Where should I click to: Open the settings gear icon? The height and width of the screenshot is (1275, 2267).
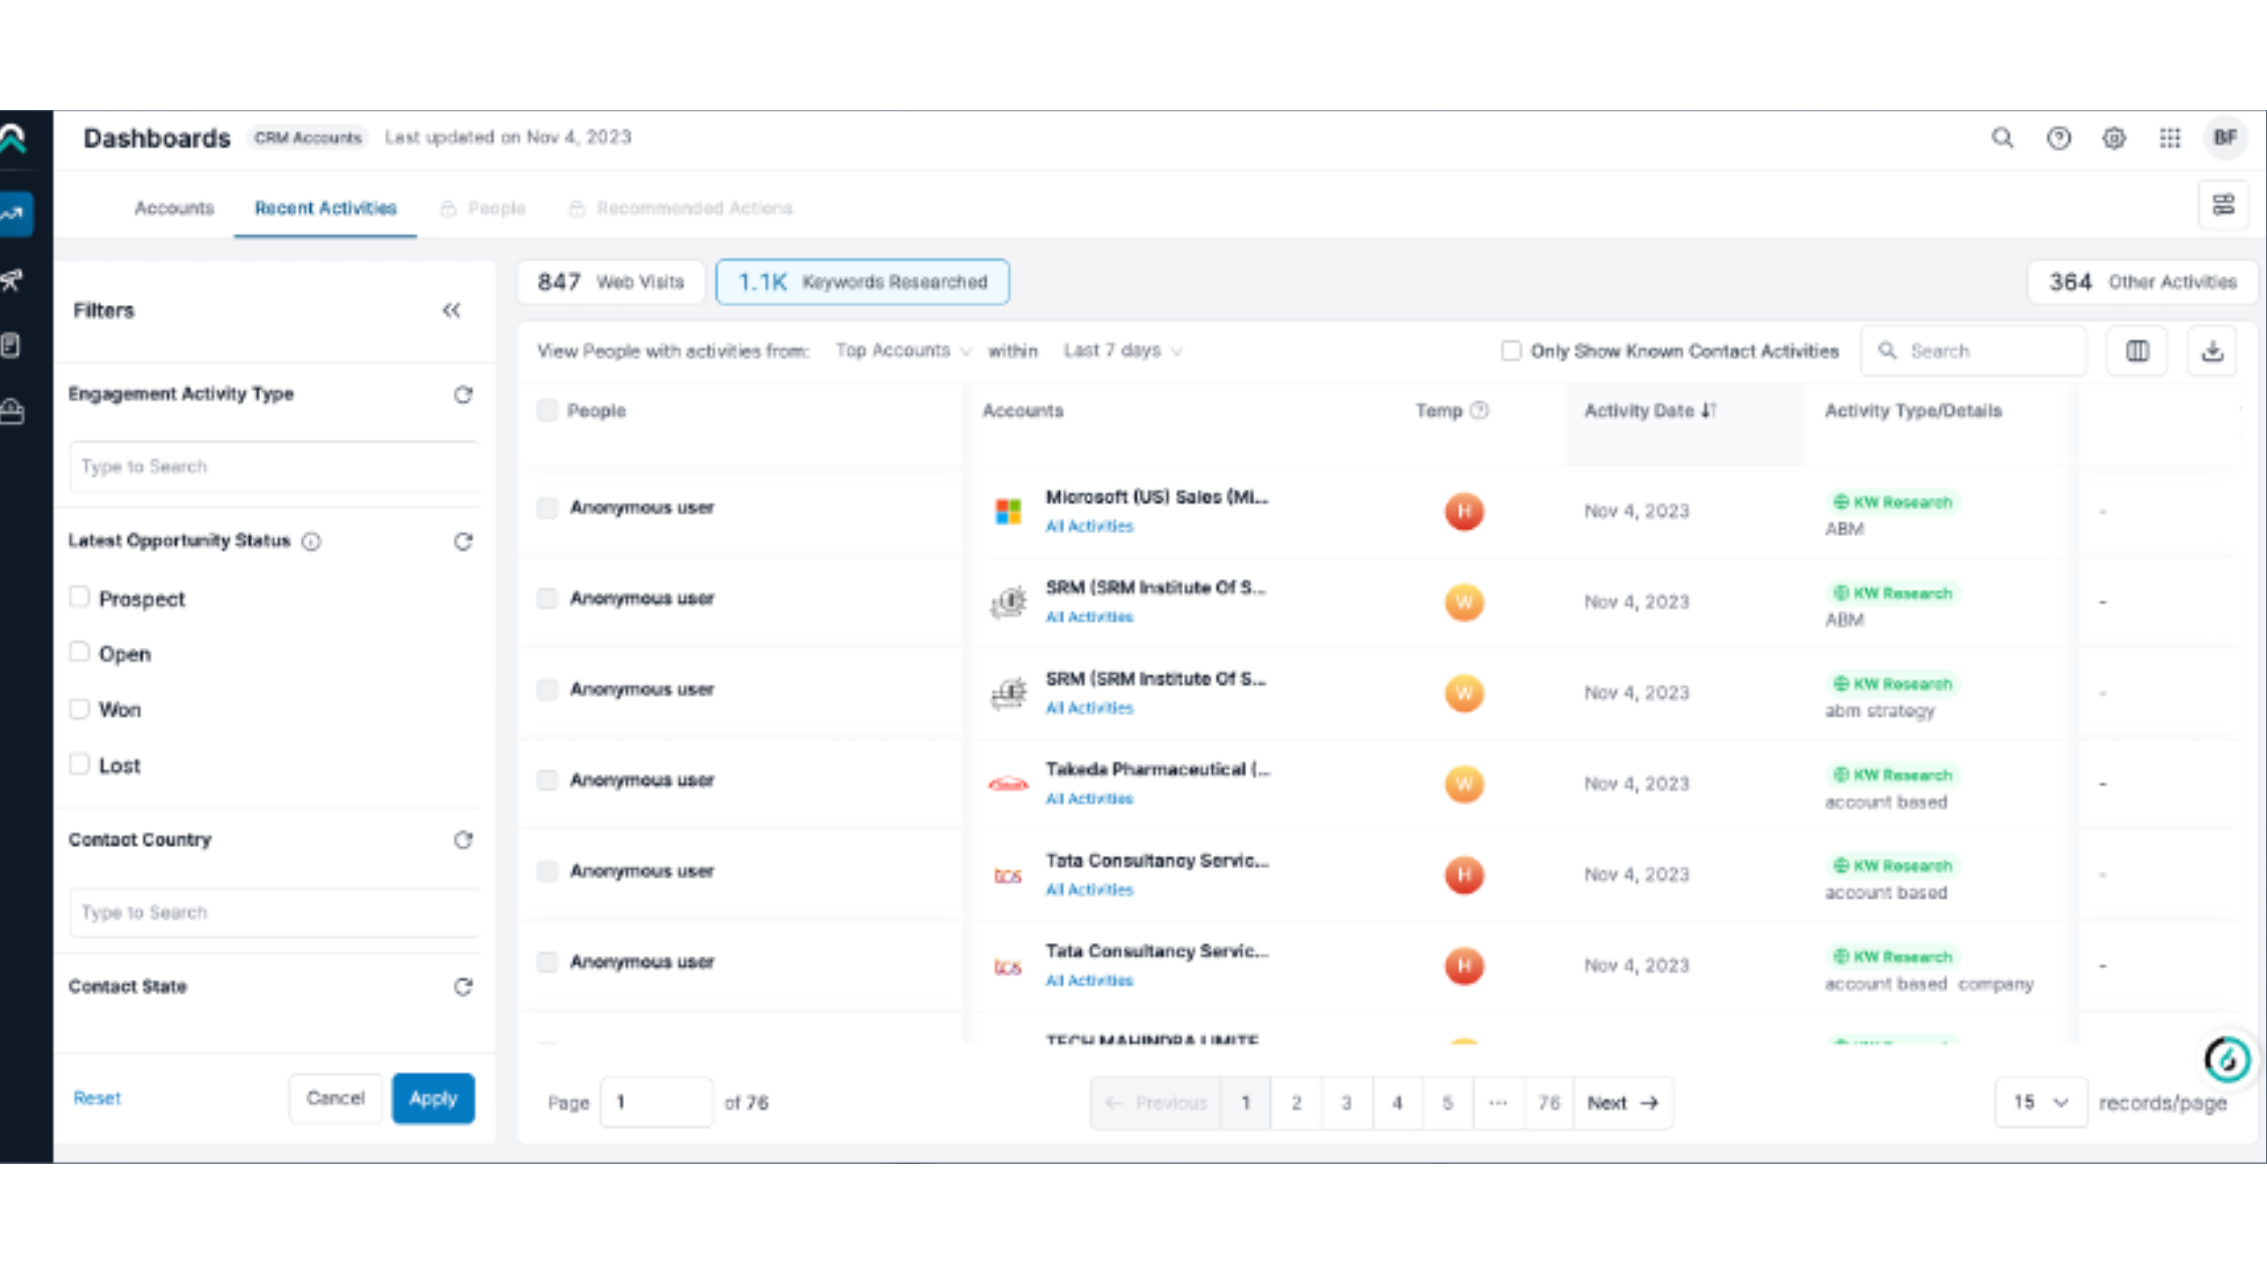click(x=2114, y=138)
